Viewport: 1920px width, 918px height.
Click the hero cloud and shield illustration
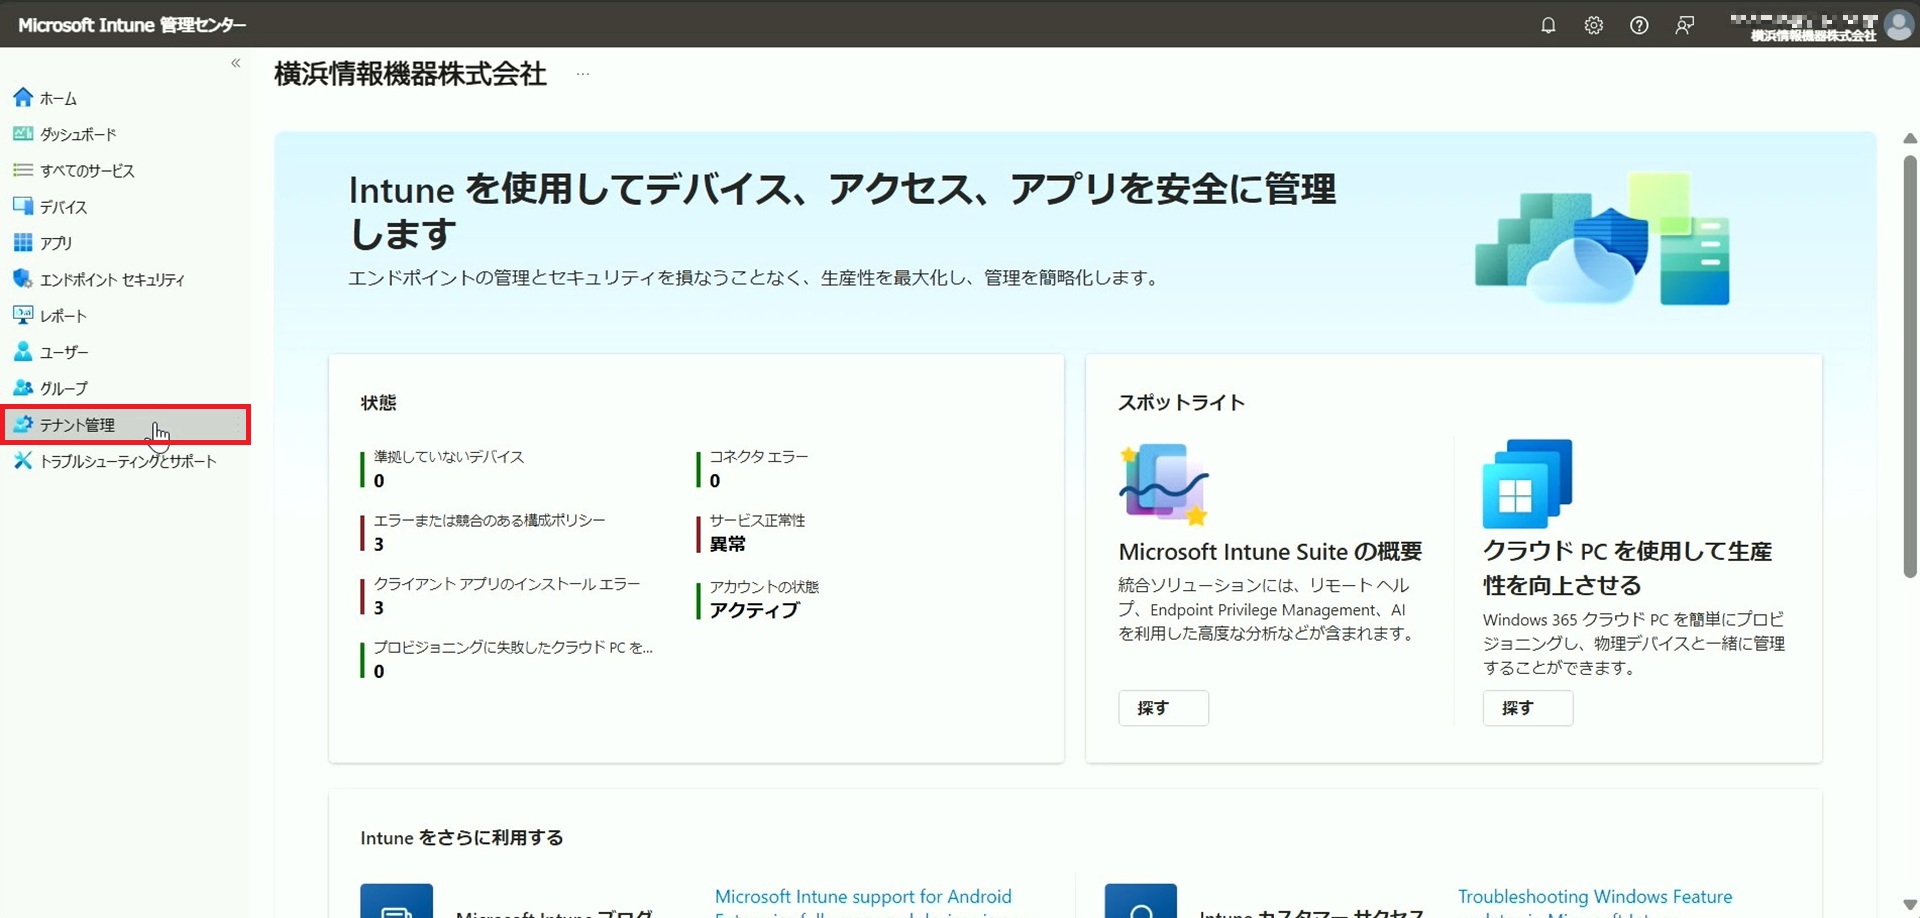tap(1603, 238)
